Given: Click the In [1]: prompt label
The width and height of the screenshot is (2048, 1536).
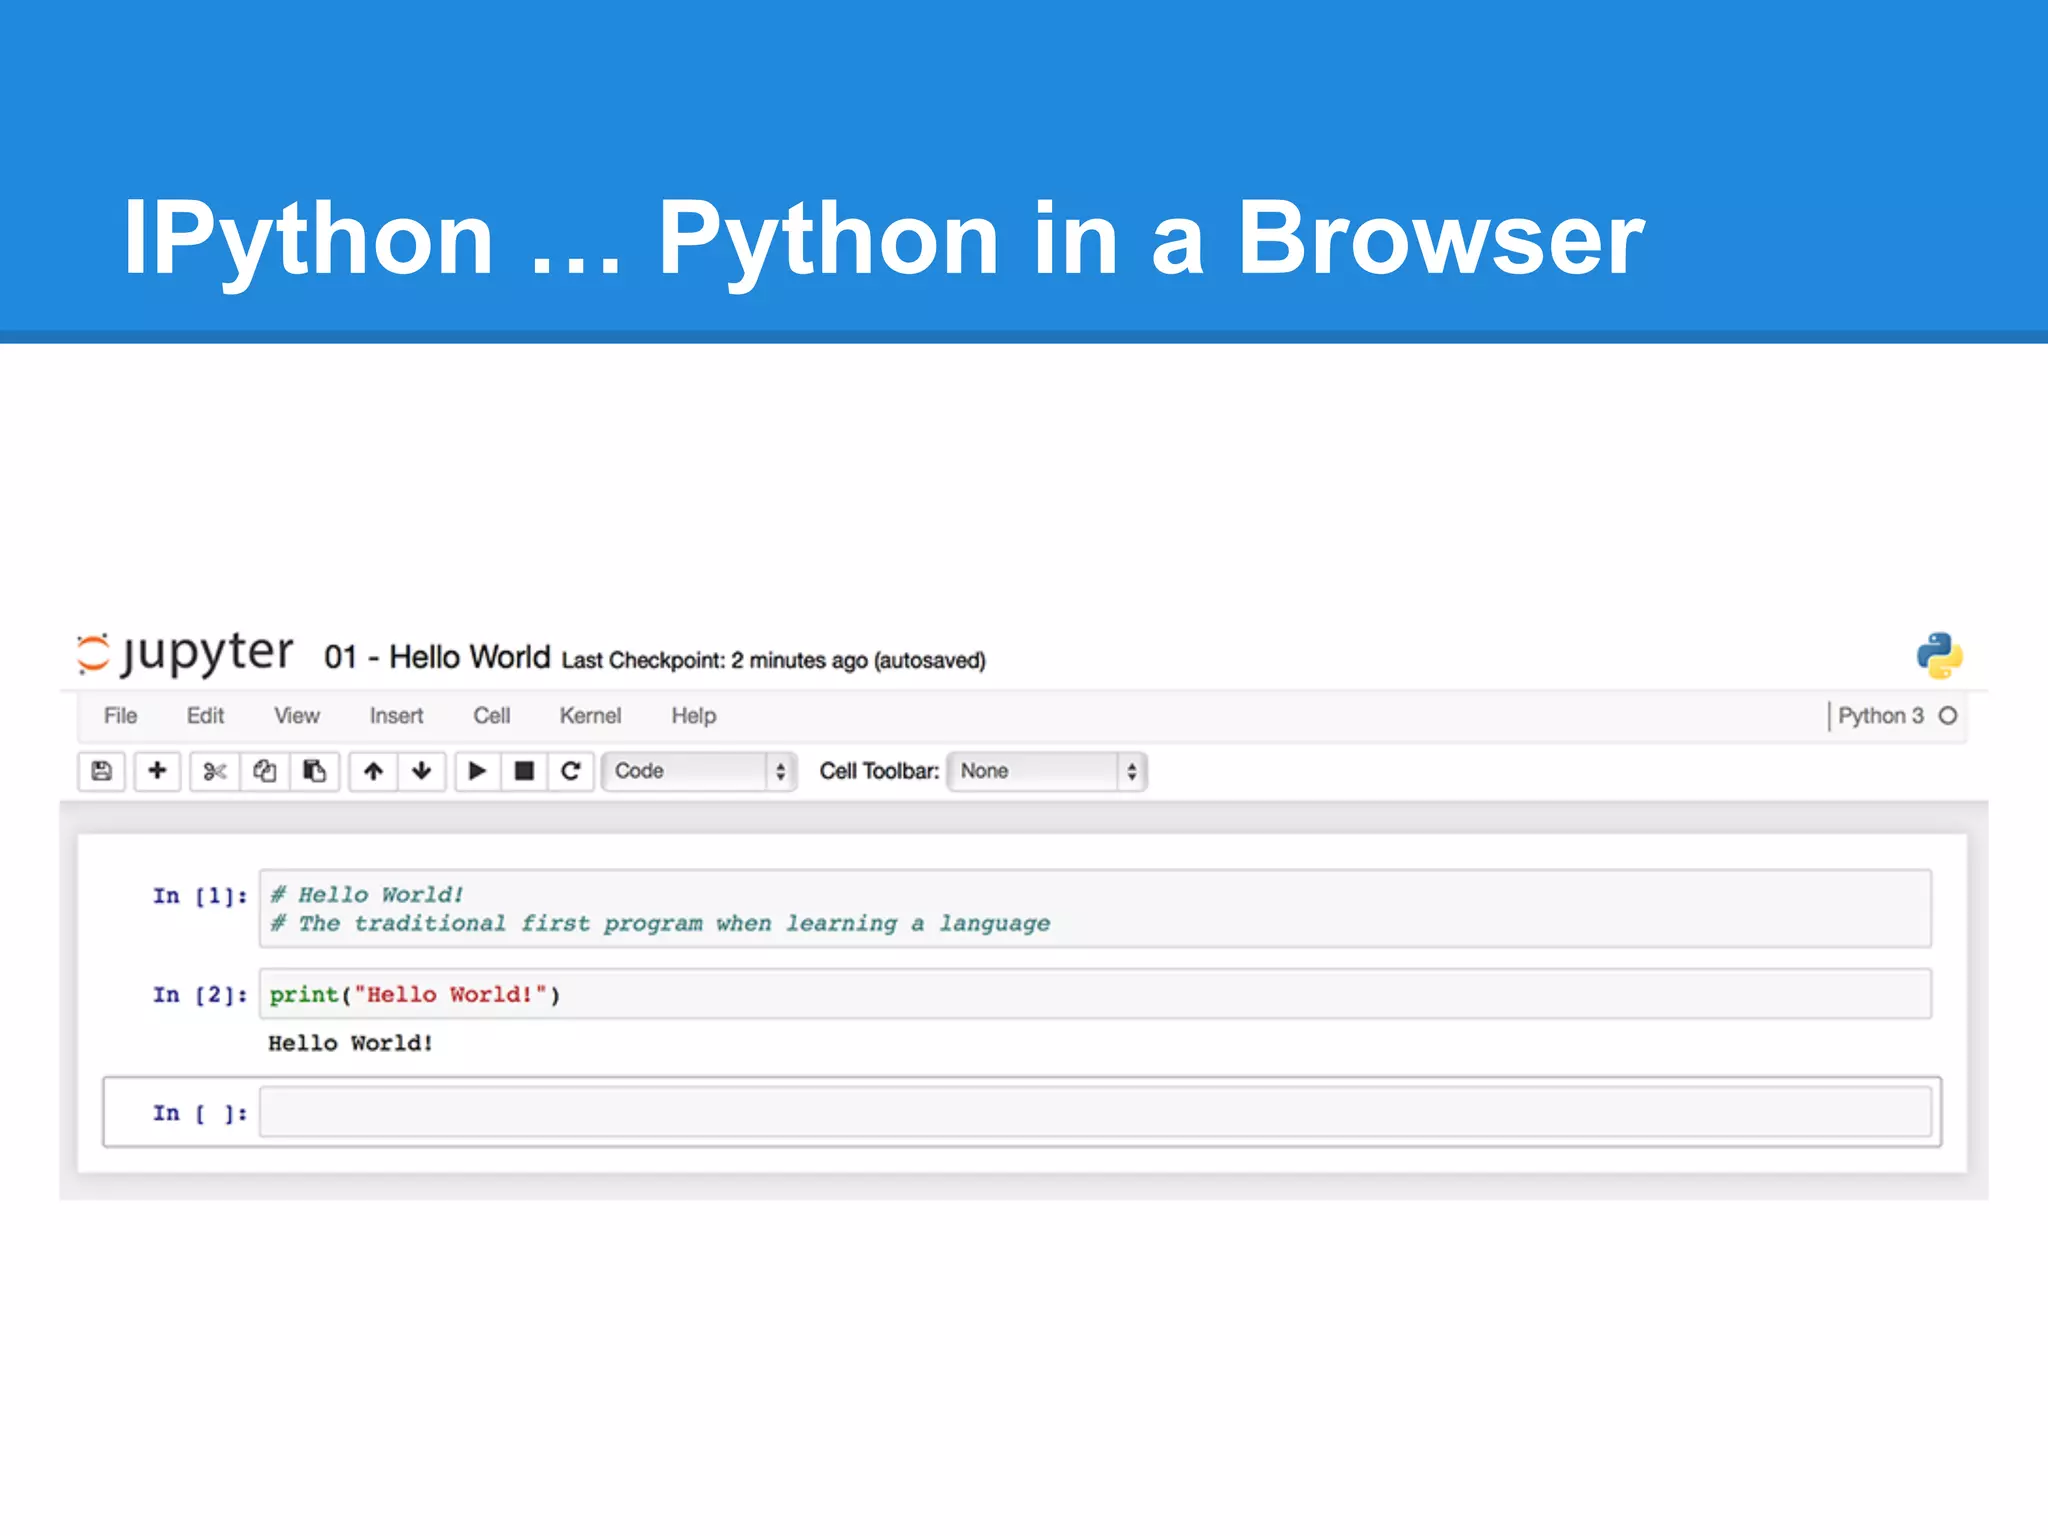Looking at the screenshot, I should pyautogui.click(x=200, y=896).
